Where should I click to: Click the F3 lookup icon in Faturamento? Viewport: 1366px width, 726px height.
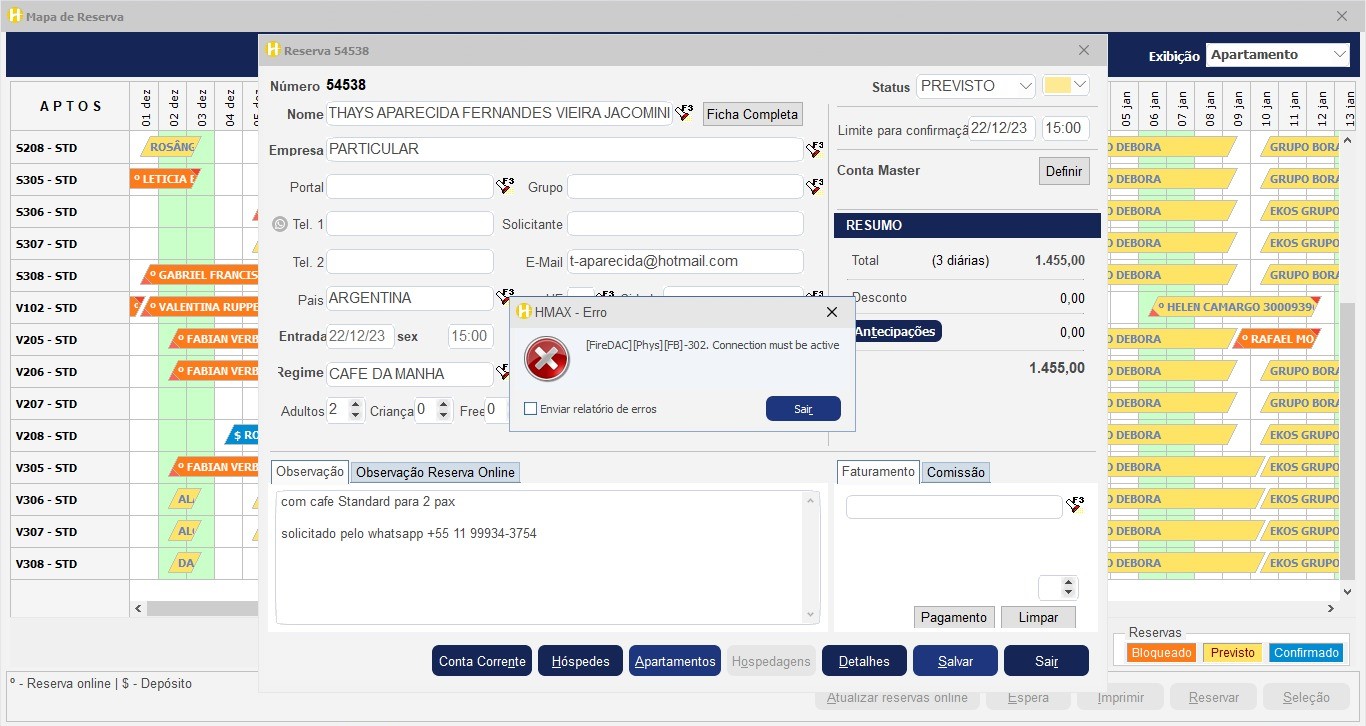point(1075,506)
